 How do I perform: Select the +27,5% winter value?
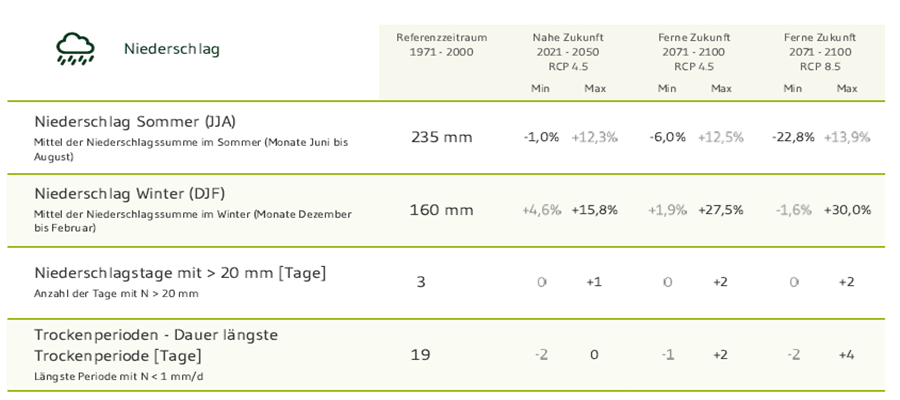721,210
